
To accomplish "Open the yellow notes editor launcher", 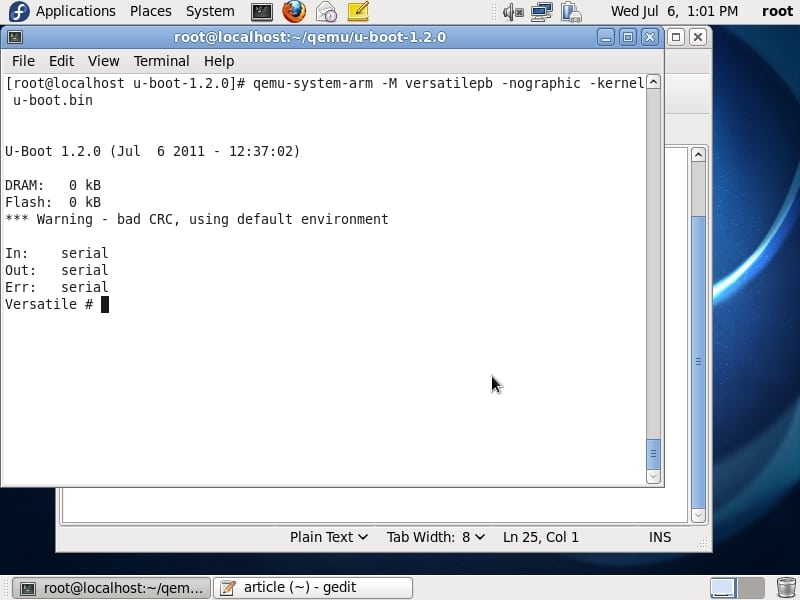I will (x=358, y=11).
